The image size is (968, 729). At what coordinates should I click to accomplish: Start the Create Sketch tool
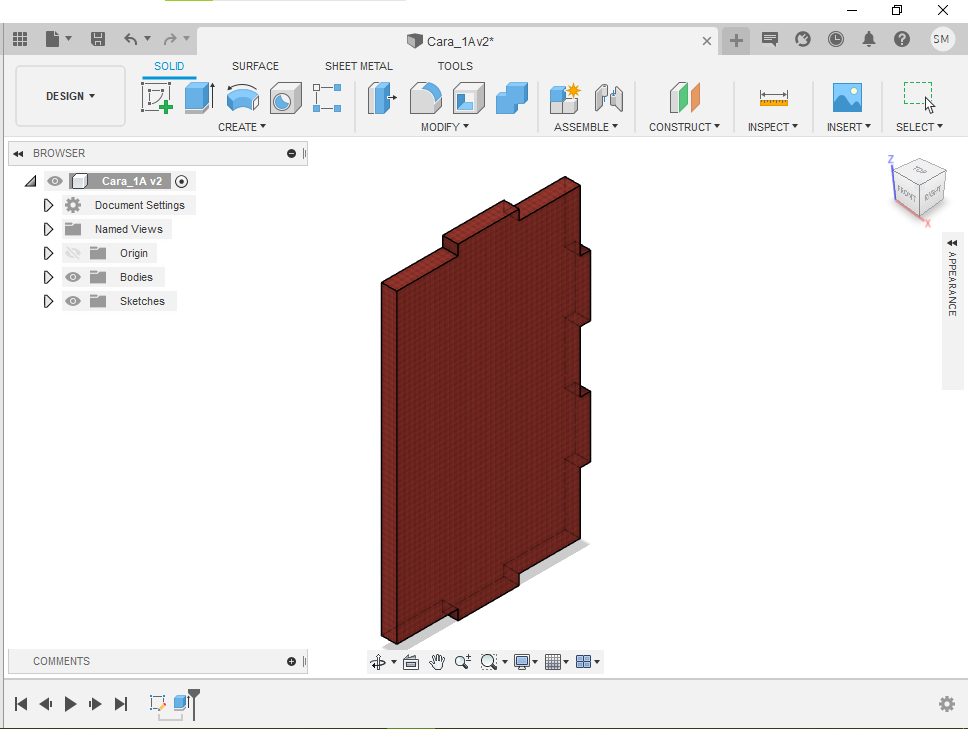pos(157,98)
